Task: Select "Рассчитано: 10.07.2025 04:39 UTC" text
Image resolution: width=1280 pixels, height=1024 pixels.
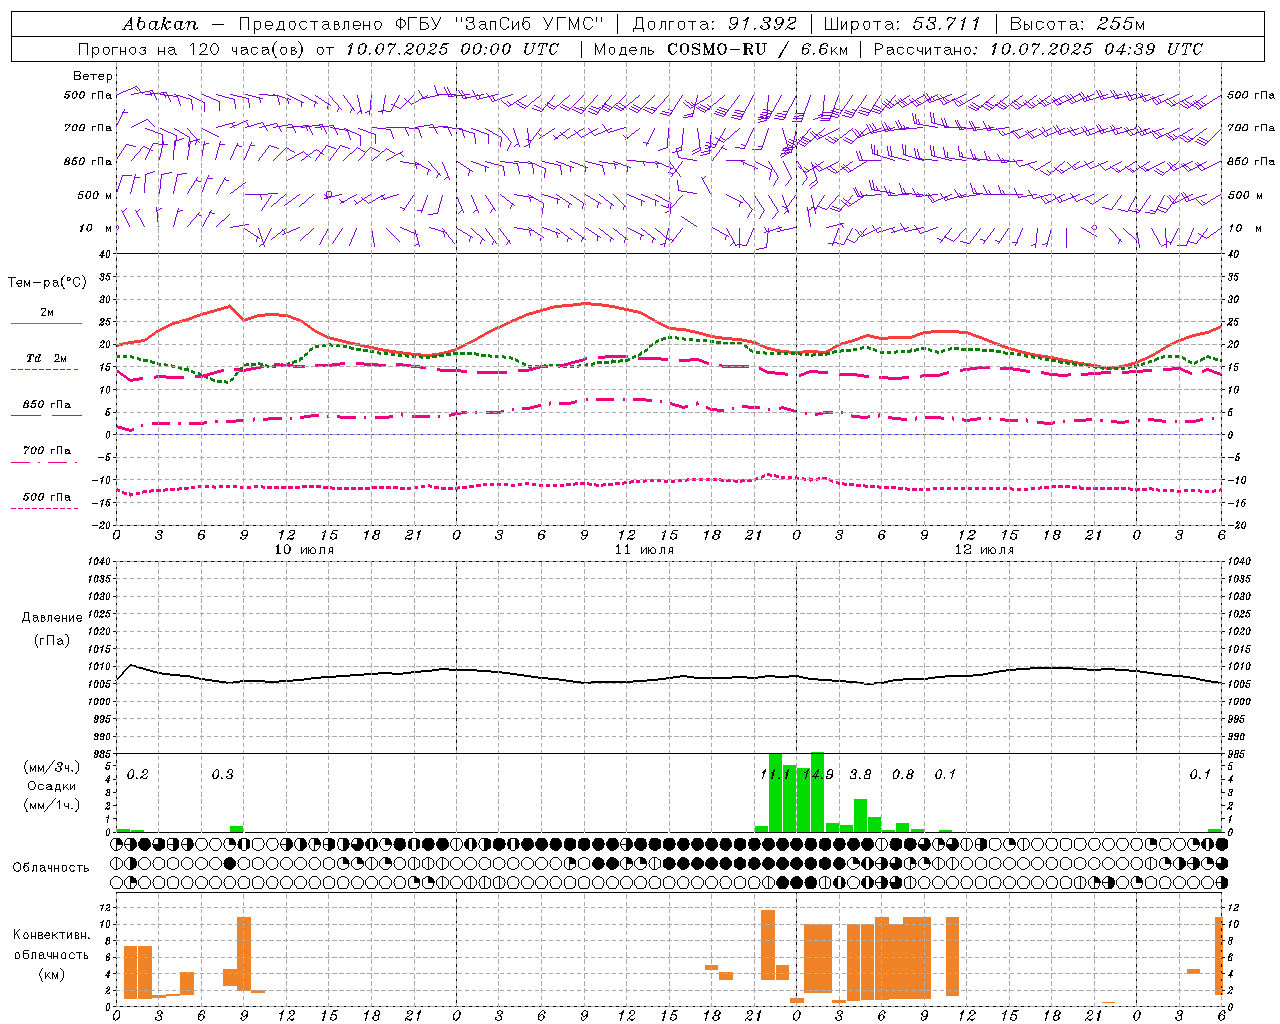Action: pyautogui.click(x=1038, y=49)
